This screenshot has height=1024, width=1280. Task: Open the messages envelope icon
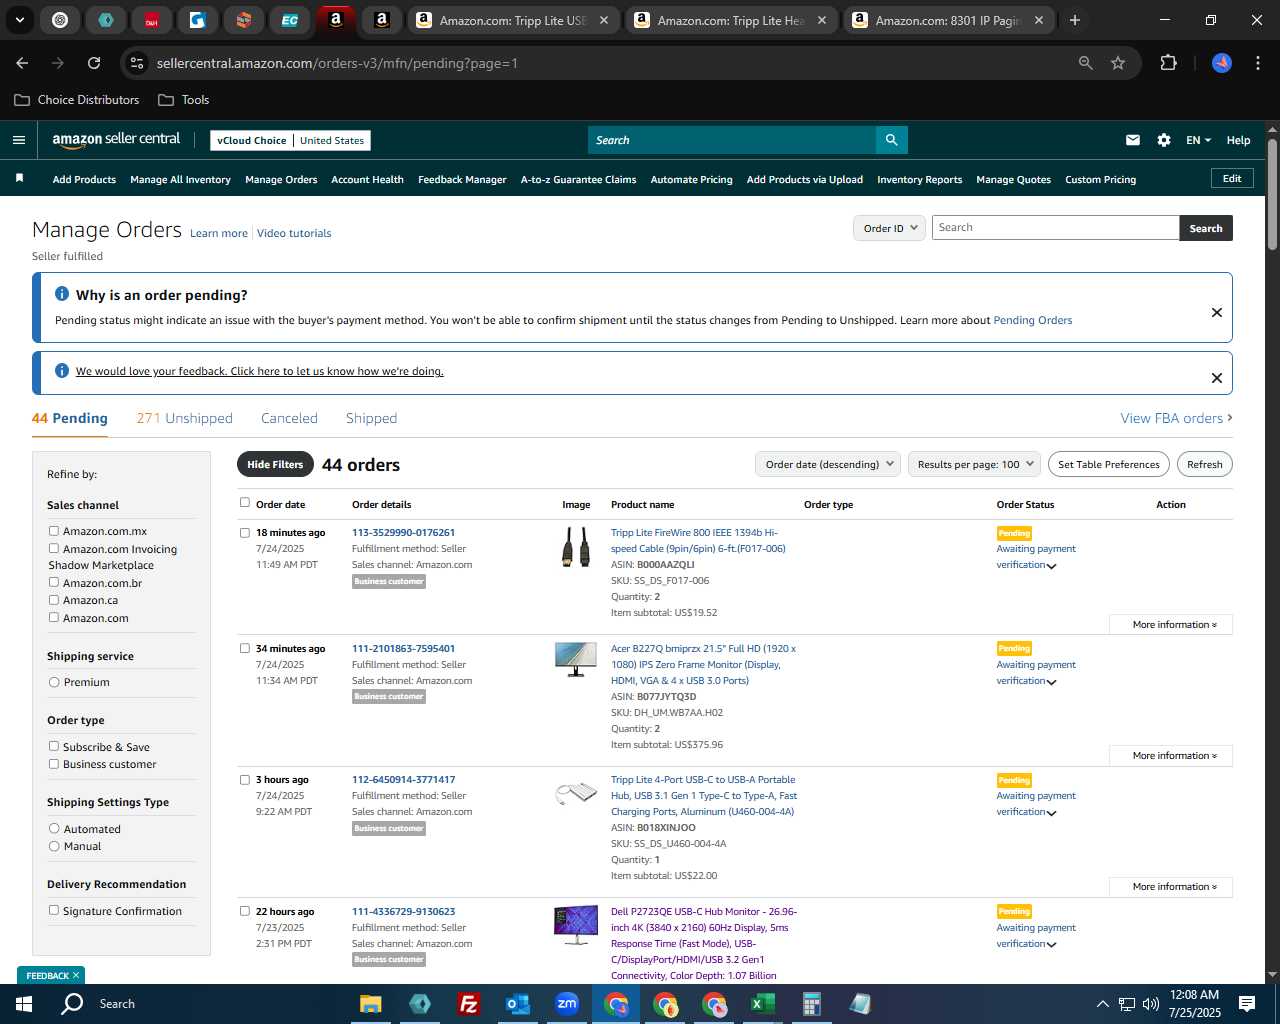point(1133,140)
